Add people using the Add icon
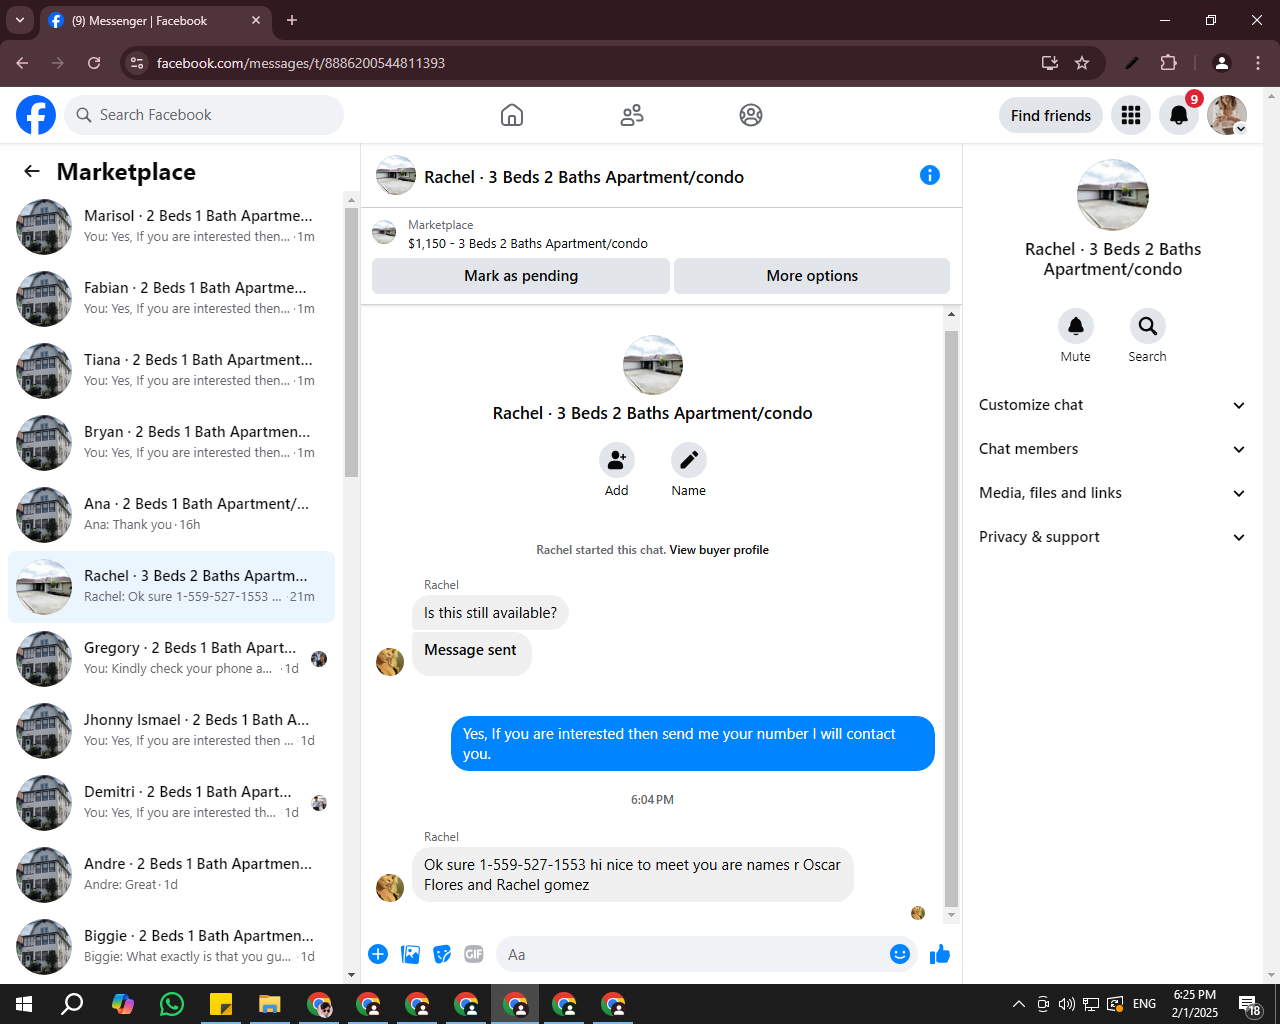 (x=617, y=460)
